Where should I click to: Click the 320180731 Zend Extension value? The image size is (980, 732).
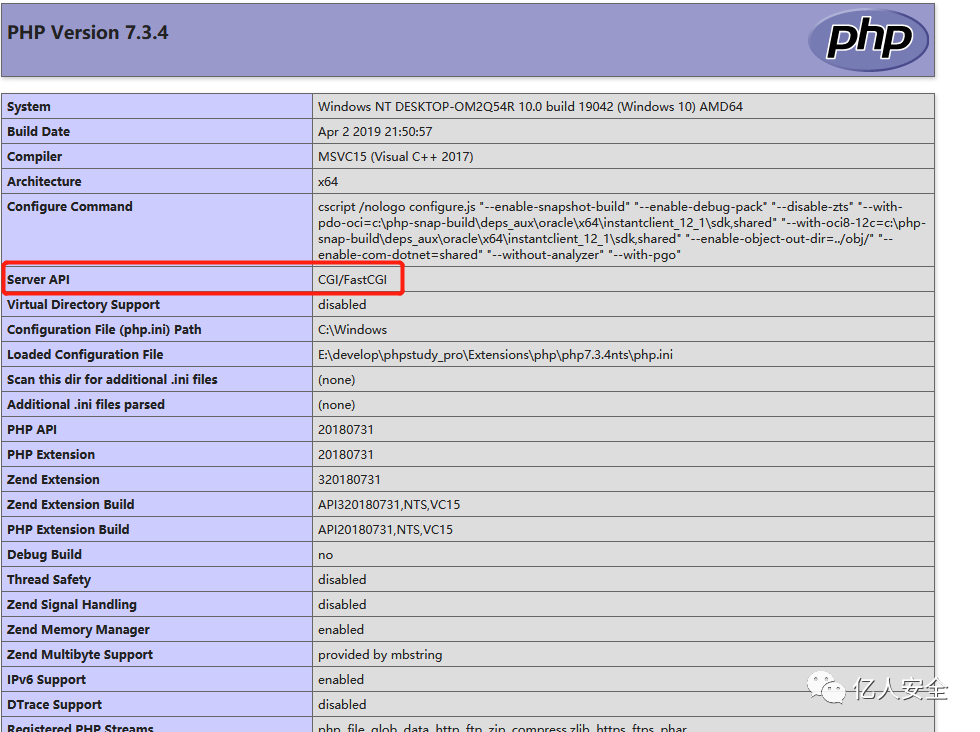point(349,479)
